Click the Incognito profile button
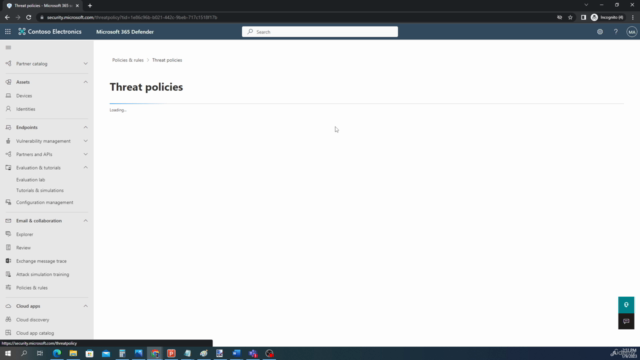The width and height of the screenshot is (640, 360). (607, 17)
